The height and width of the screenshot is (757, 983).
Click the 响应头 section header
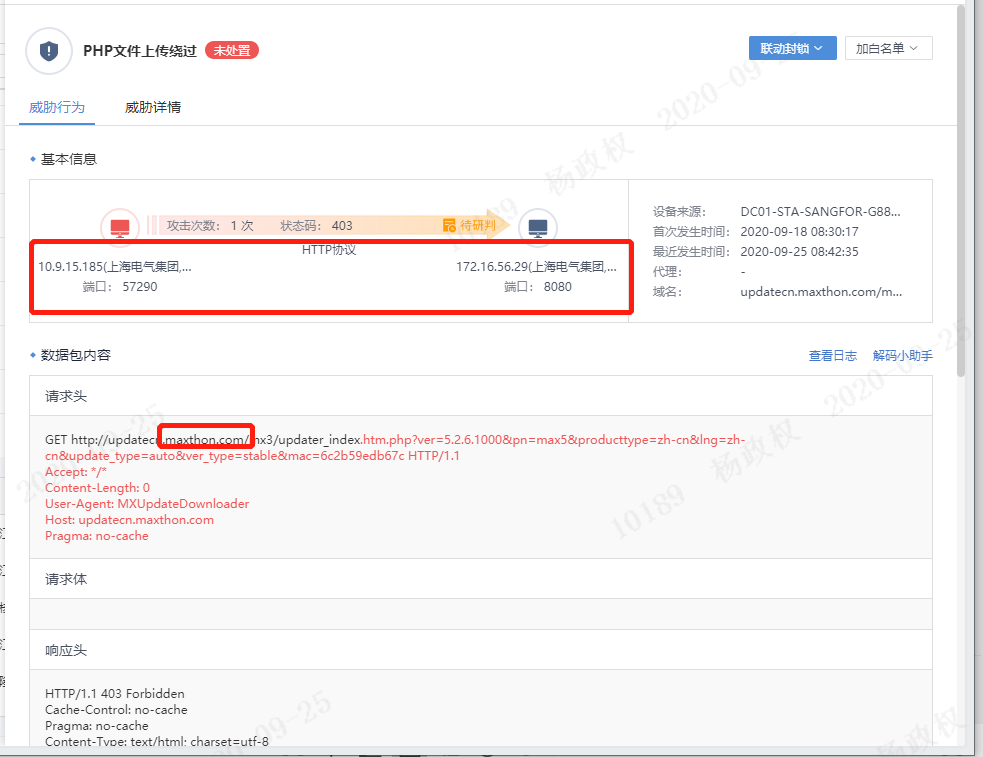[66, 650]
